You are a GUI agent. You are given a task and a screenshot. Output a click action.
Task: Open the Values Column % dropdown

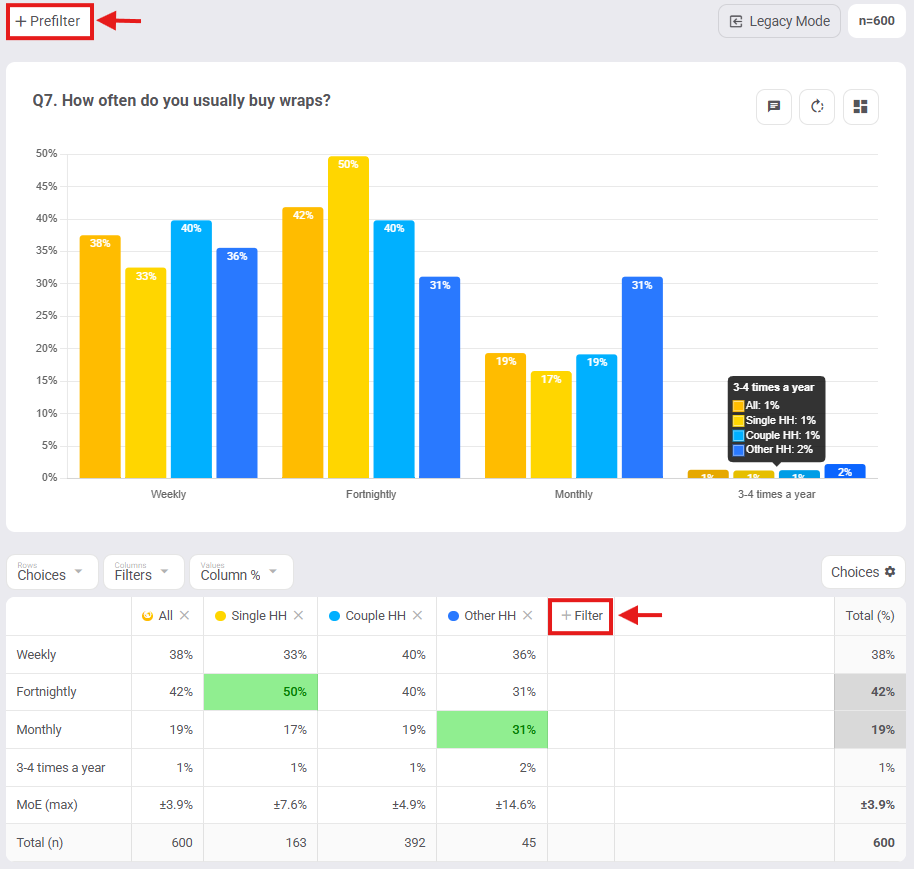coord(241,572)
